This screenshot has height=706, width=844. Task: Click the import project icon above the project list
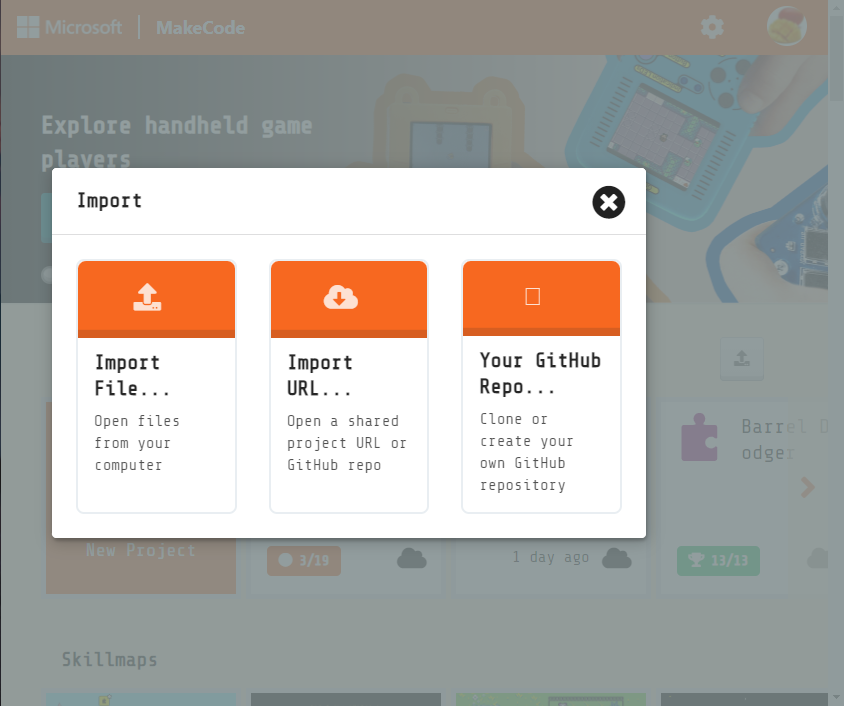tap(741, 359)
